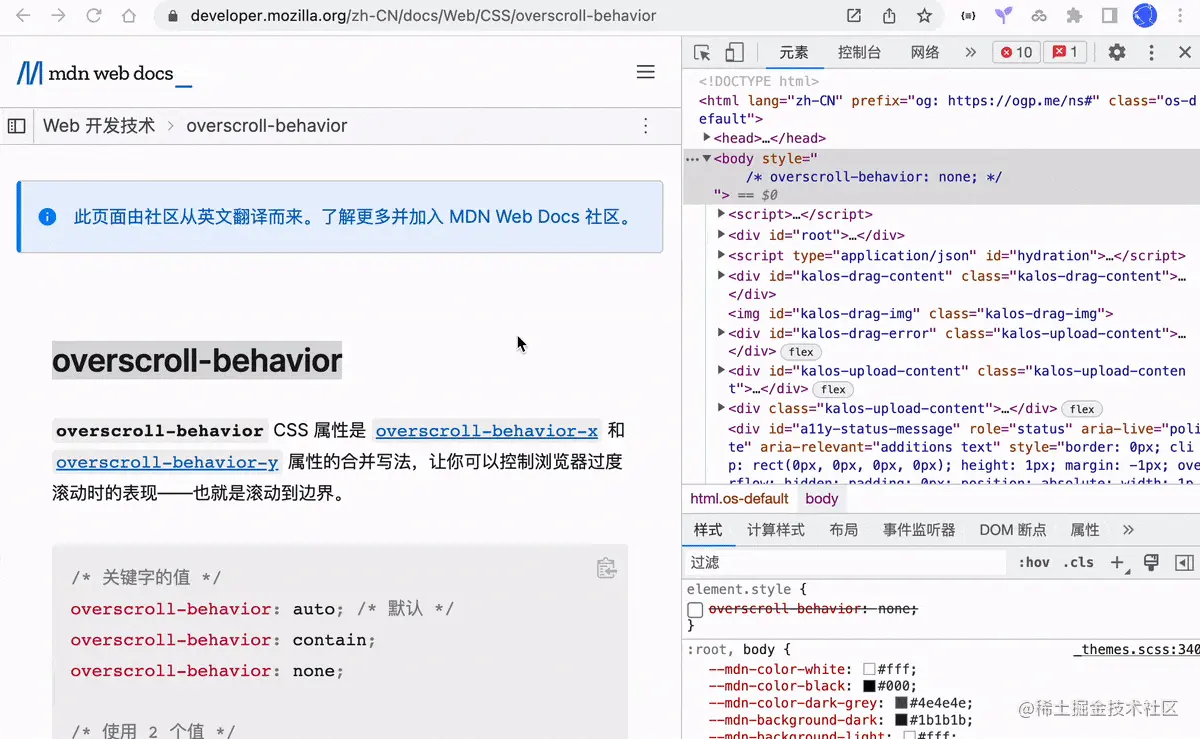This screenshot has width=1200, height=739.
Task: Show the 1 issue badge
Action: [1064, 53]
